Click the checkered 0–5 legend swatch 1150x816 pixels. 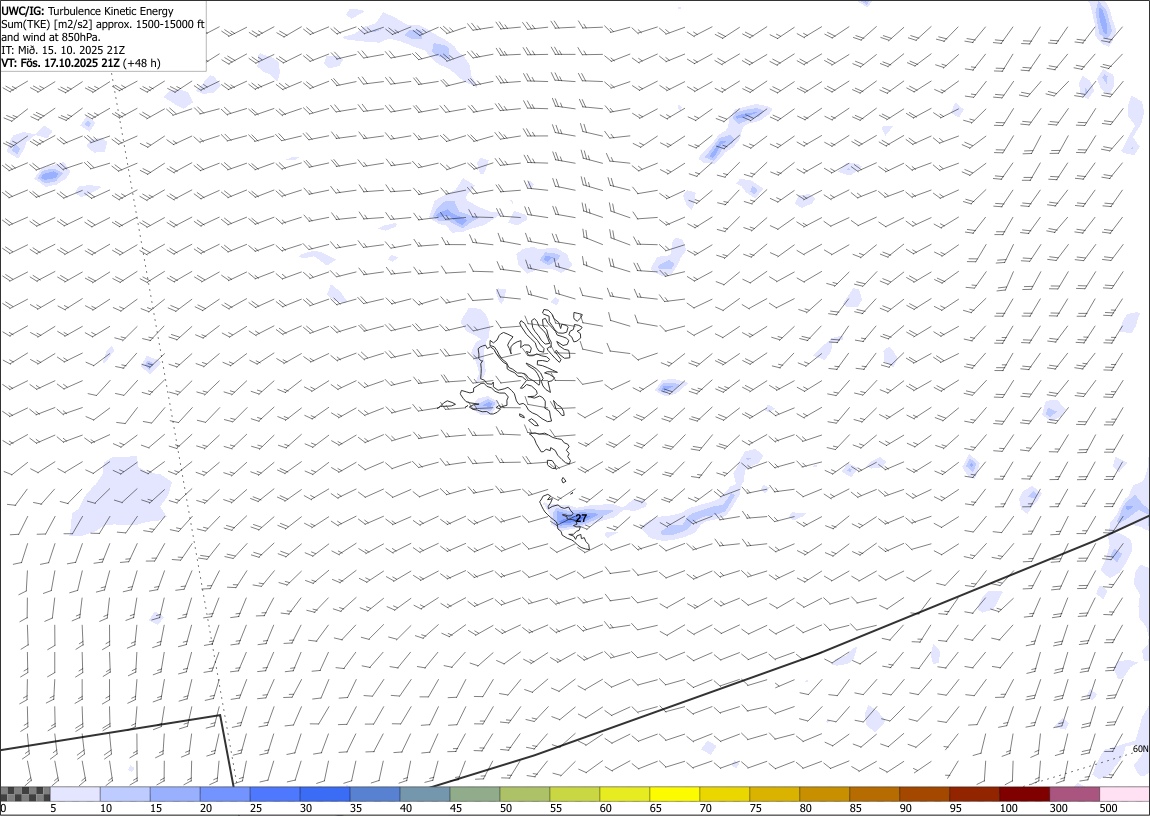tap(26, 794)
